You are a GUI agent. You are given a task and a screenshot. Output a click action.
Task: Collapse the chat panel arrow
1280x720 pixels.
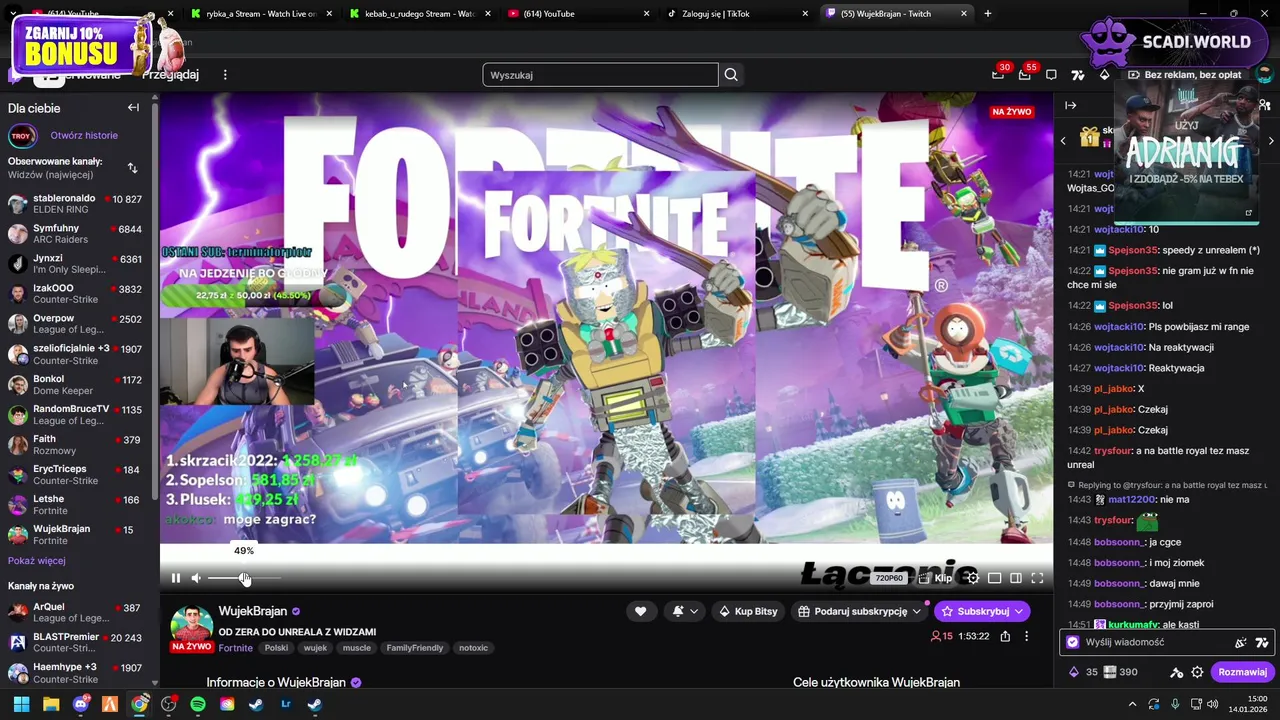tap(1071, 105)
